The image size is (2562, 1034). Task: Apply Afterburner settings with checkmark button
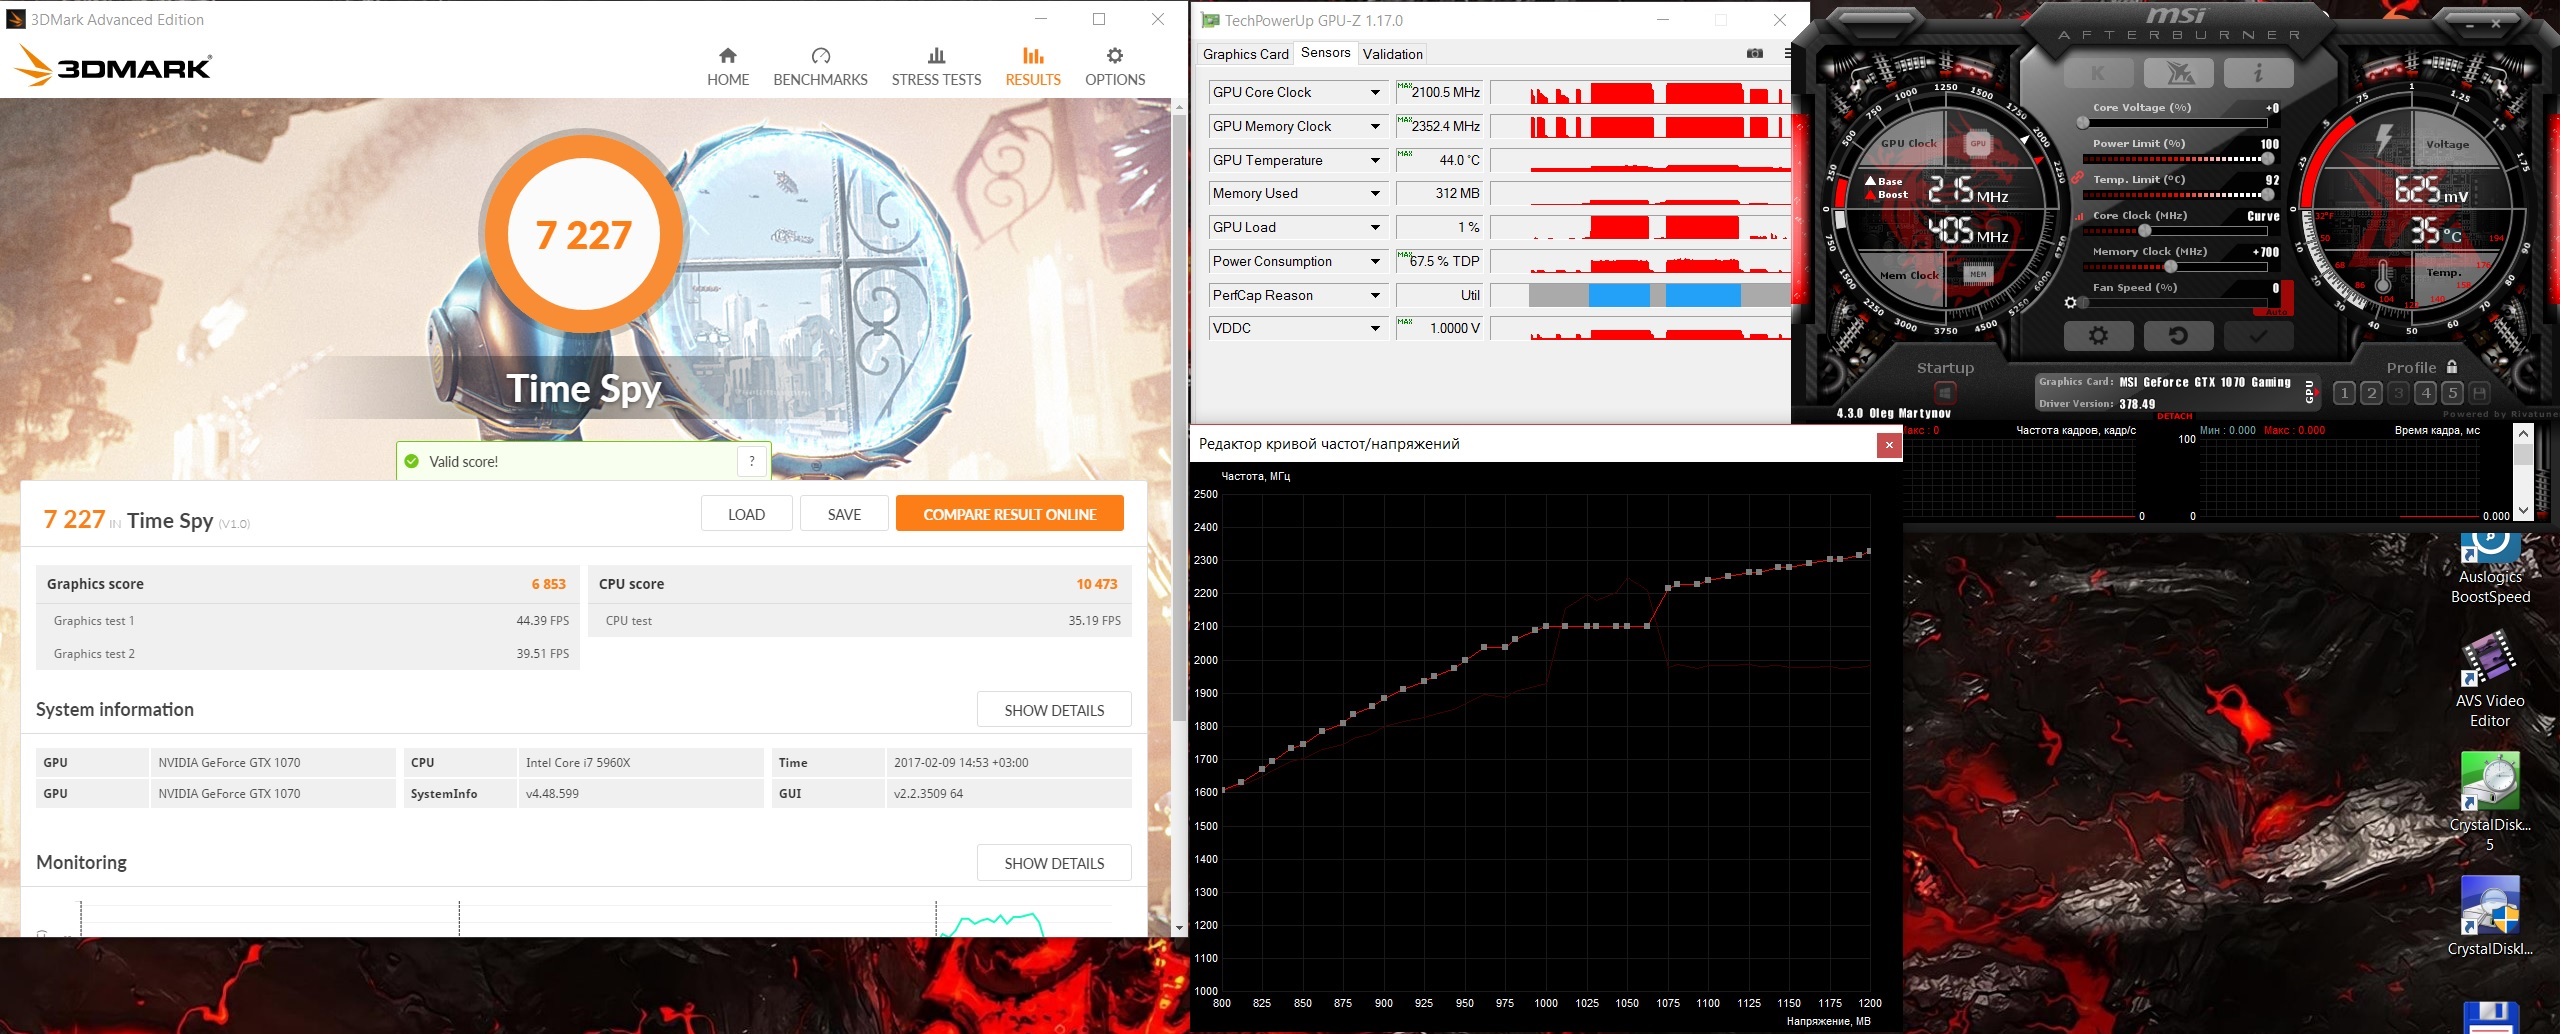tap(2258, 336)
